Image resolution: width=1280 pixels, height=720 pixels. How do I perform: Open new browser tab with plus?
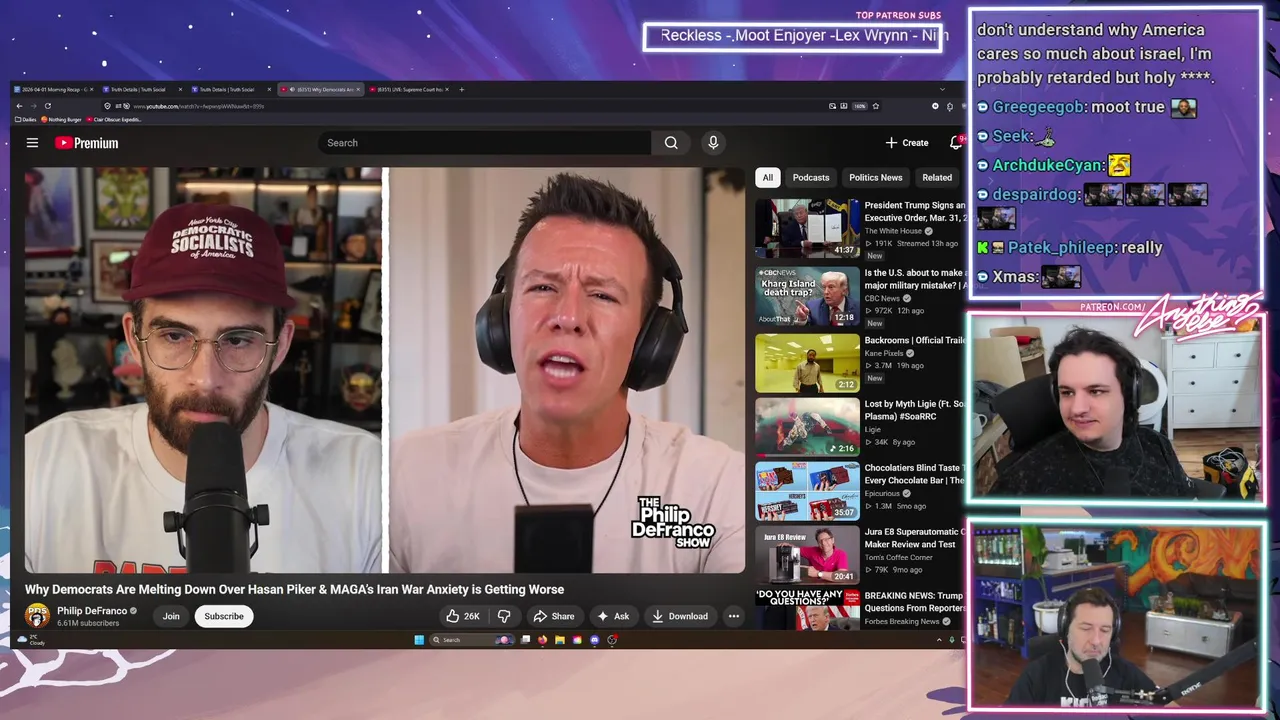(x=461, y=89)
